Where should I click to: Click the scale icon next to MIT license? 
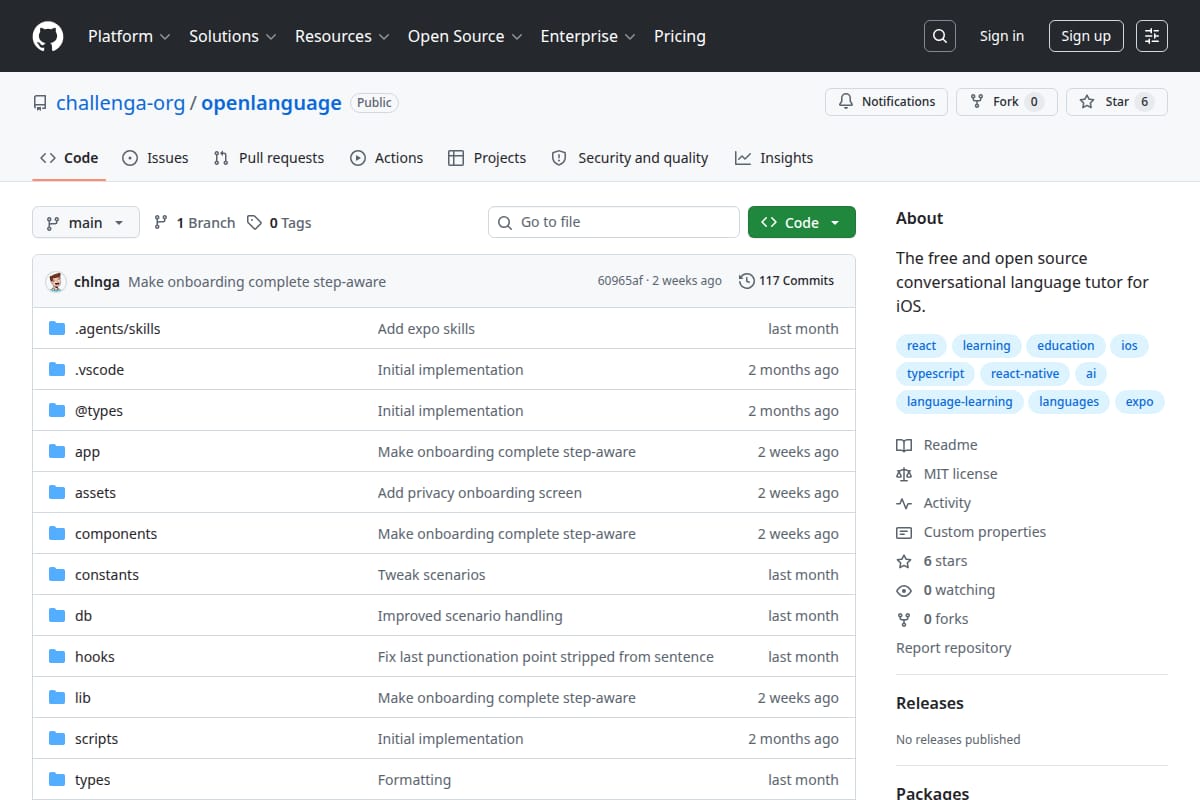(904, 474)
